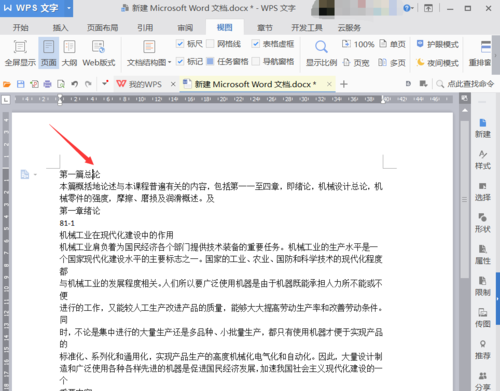Screen dimensions: 500x391
Task: Expand the quick access toolbar dropdown arrow
Action: pos(105,84)
